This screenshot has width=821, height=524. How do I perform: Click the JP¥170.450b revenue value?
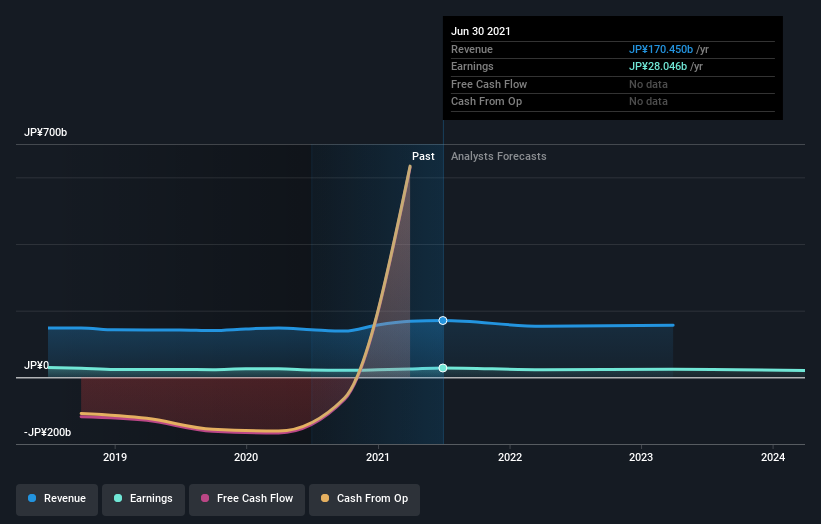point(661,49)
